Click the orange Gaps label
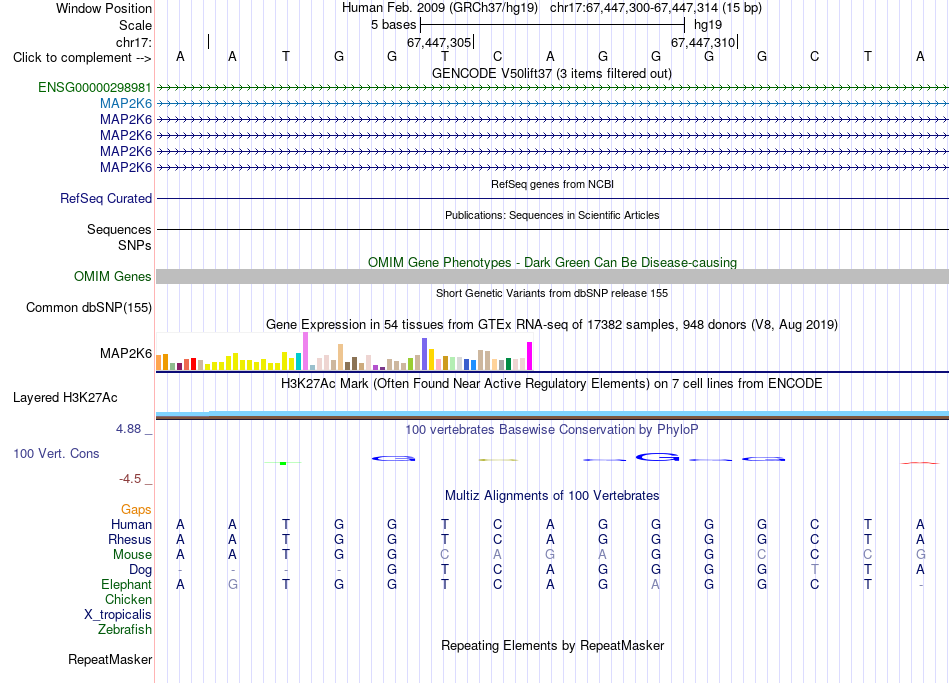Screen dimensions: 950x683 coord(136,510)
